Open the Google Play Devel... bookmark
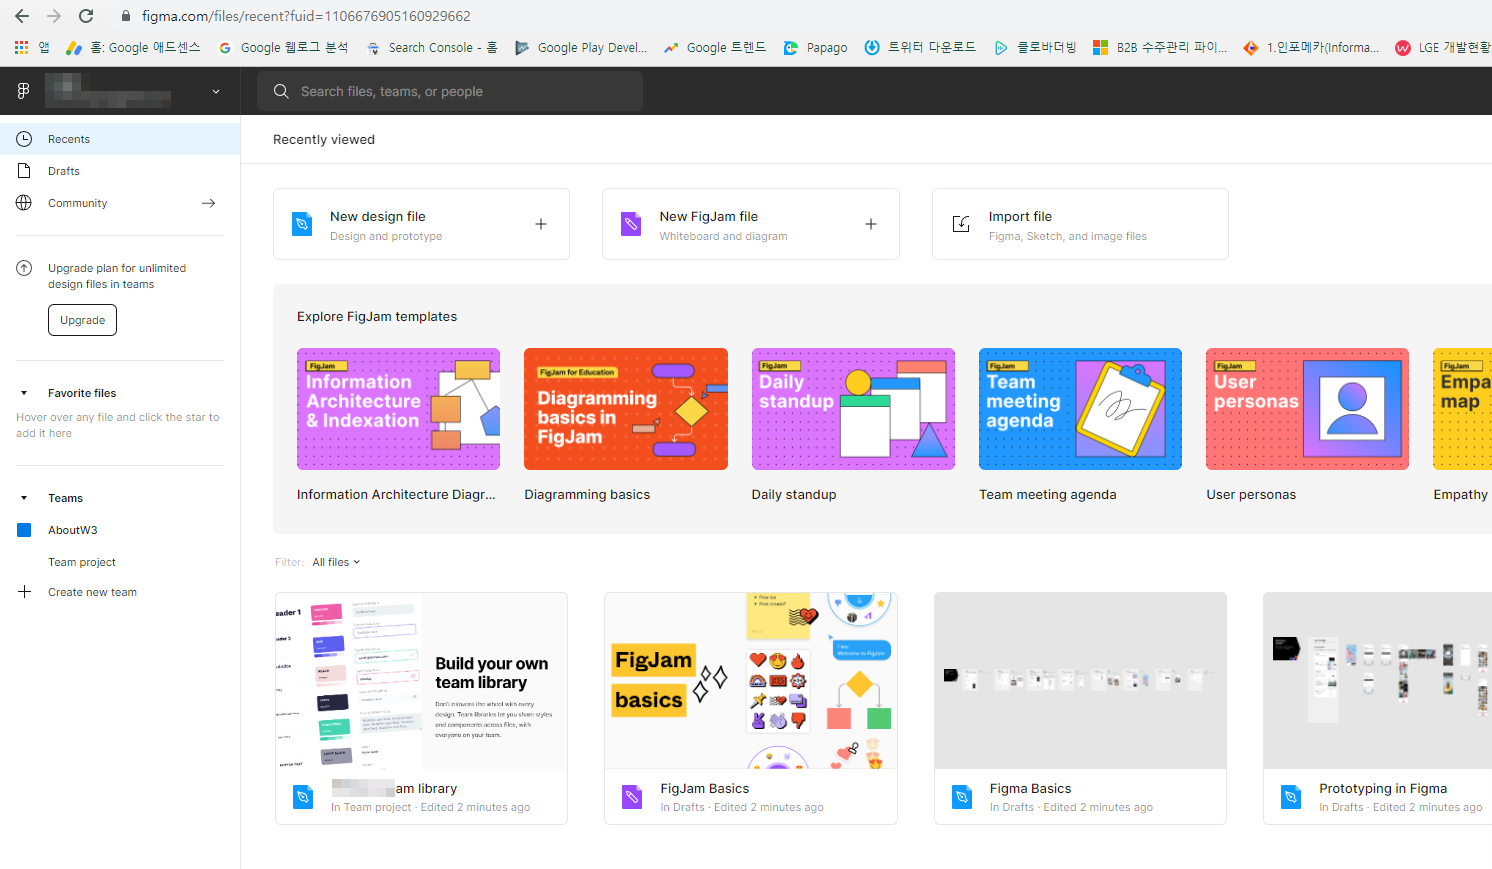1492x869 pixels. (x=581, y=47)
